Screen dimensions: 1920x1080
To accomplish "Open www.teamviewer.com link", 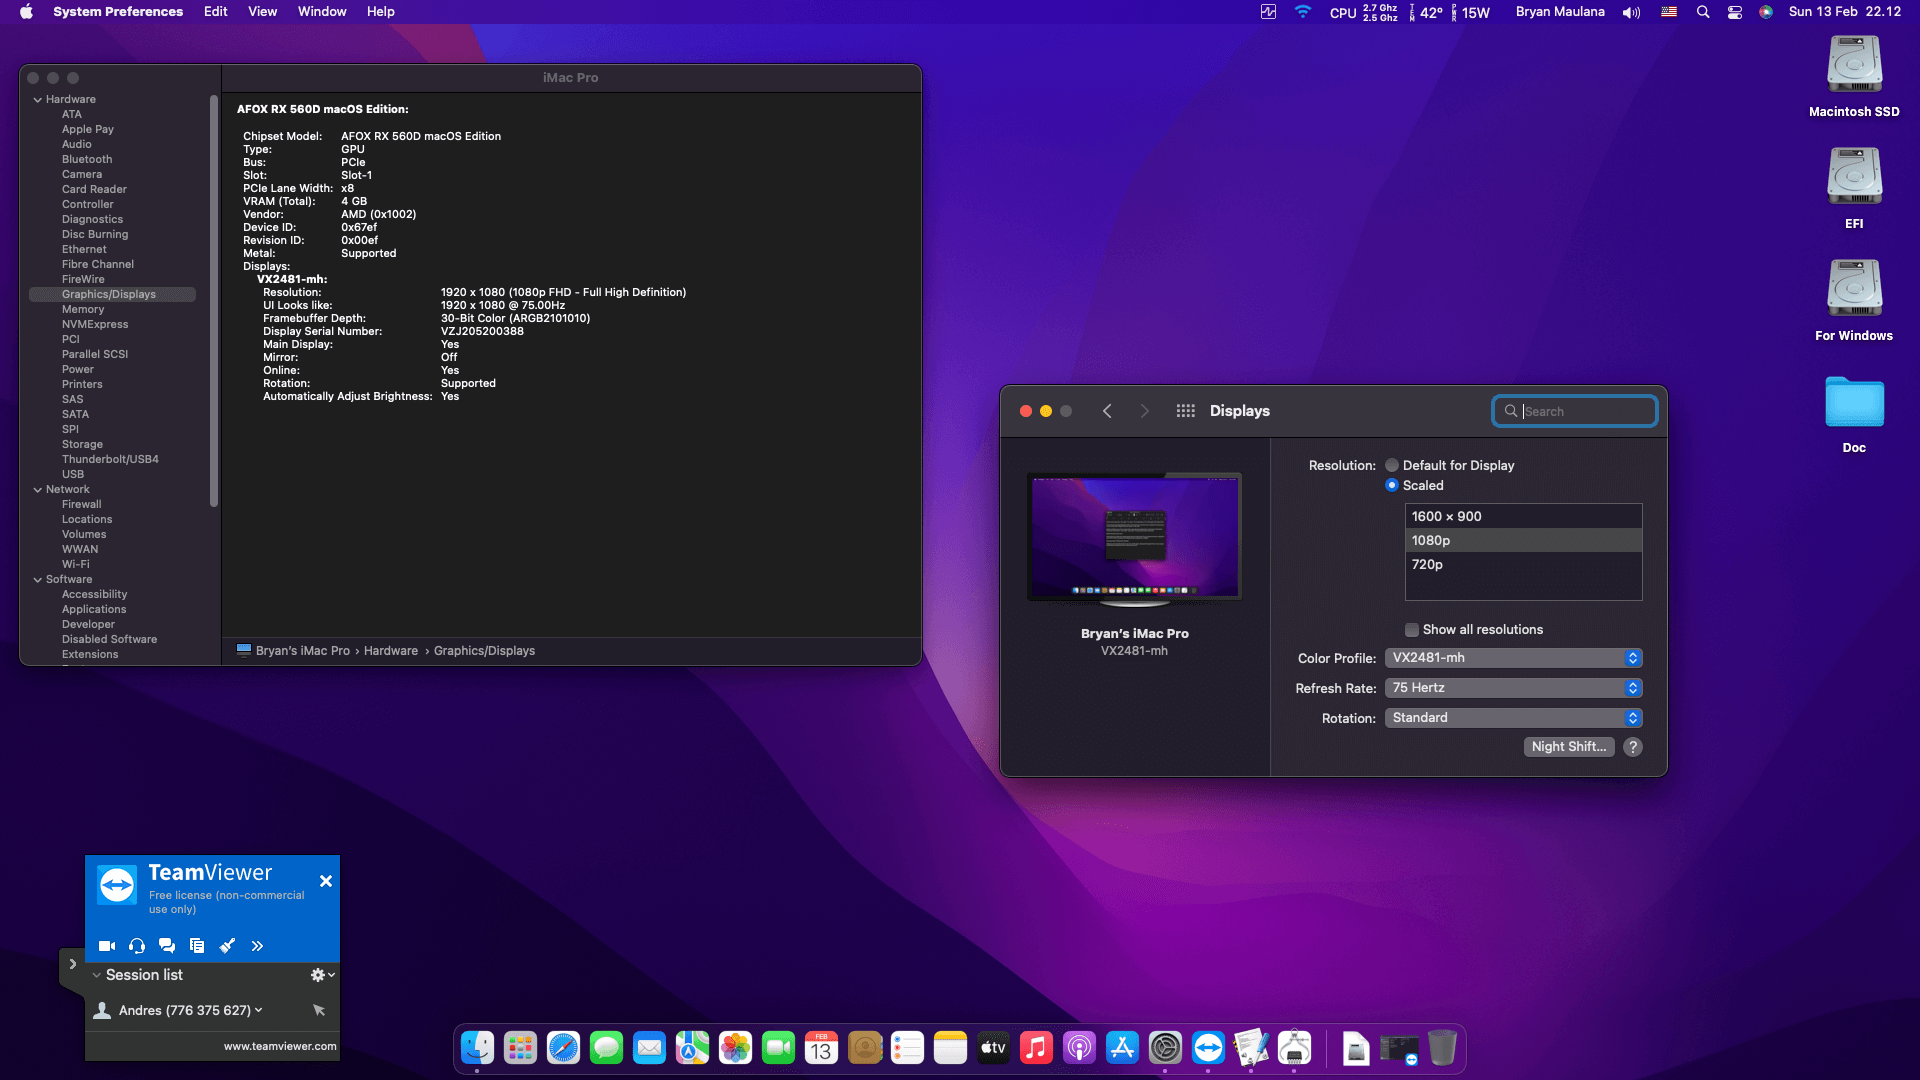I will 280,1046.
